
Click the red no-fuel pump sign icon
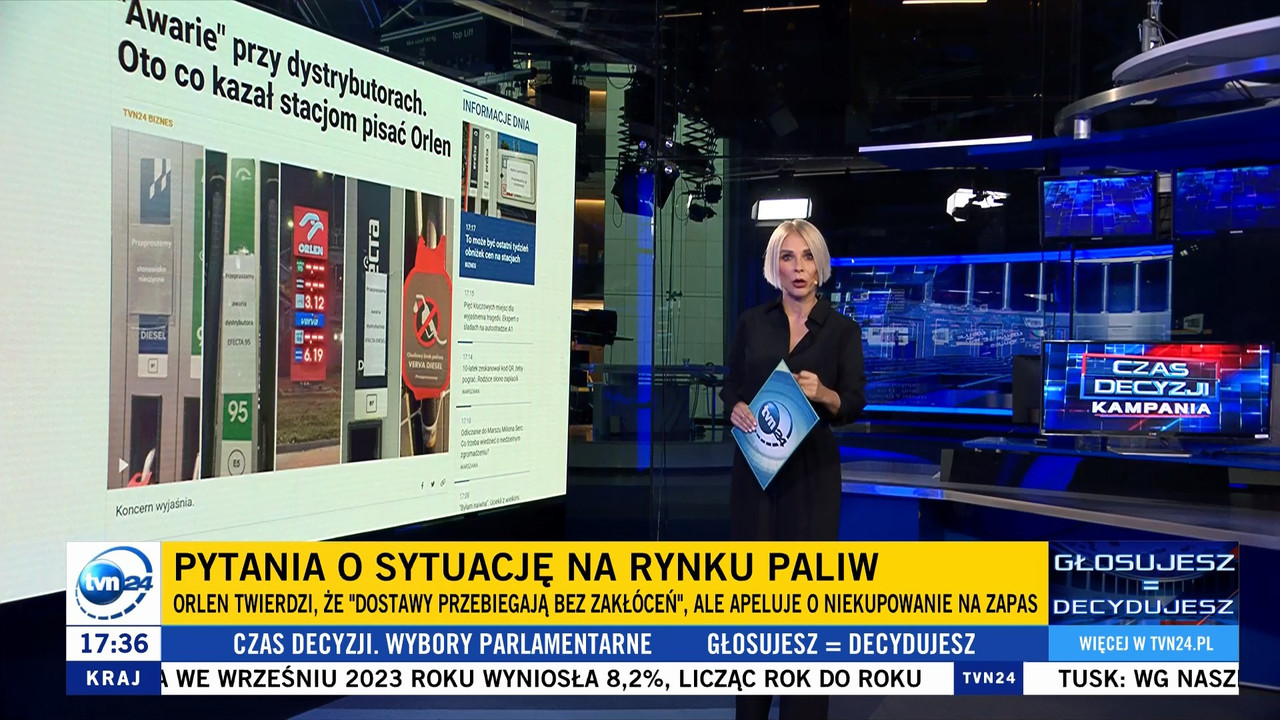pos(427,320)
